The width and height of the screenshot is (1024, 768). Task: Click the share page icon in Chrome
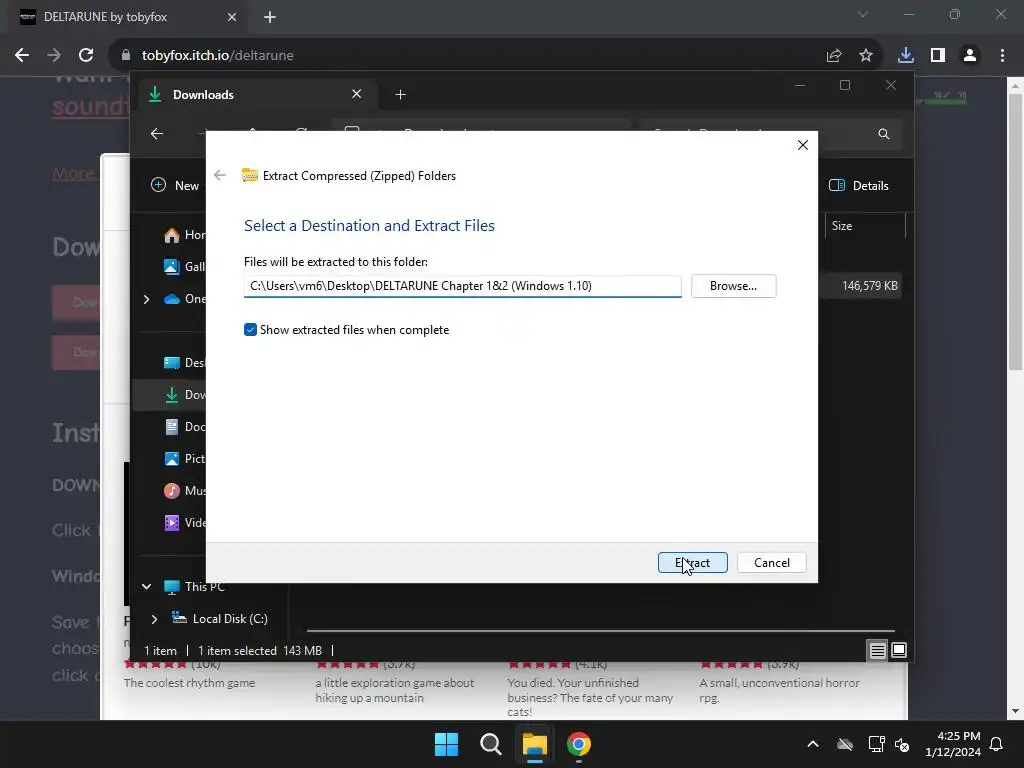click(x=833, y=56)
